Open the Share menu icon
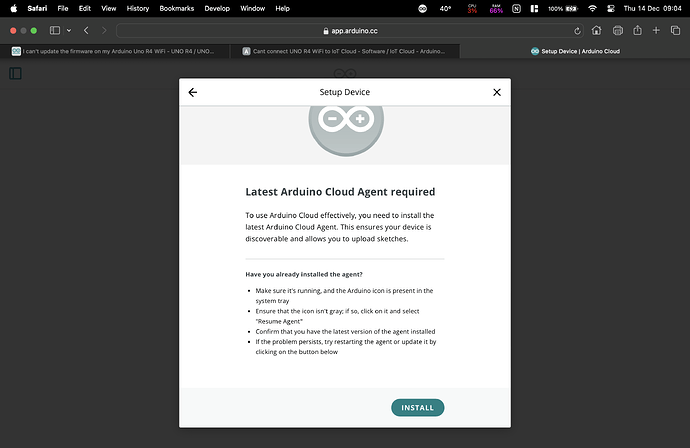690x448 pixels. (637, 30)
